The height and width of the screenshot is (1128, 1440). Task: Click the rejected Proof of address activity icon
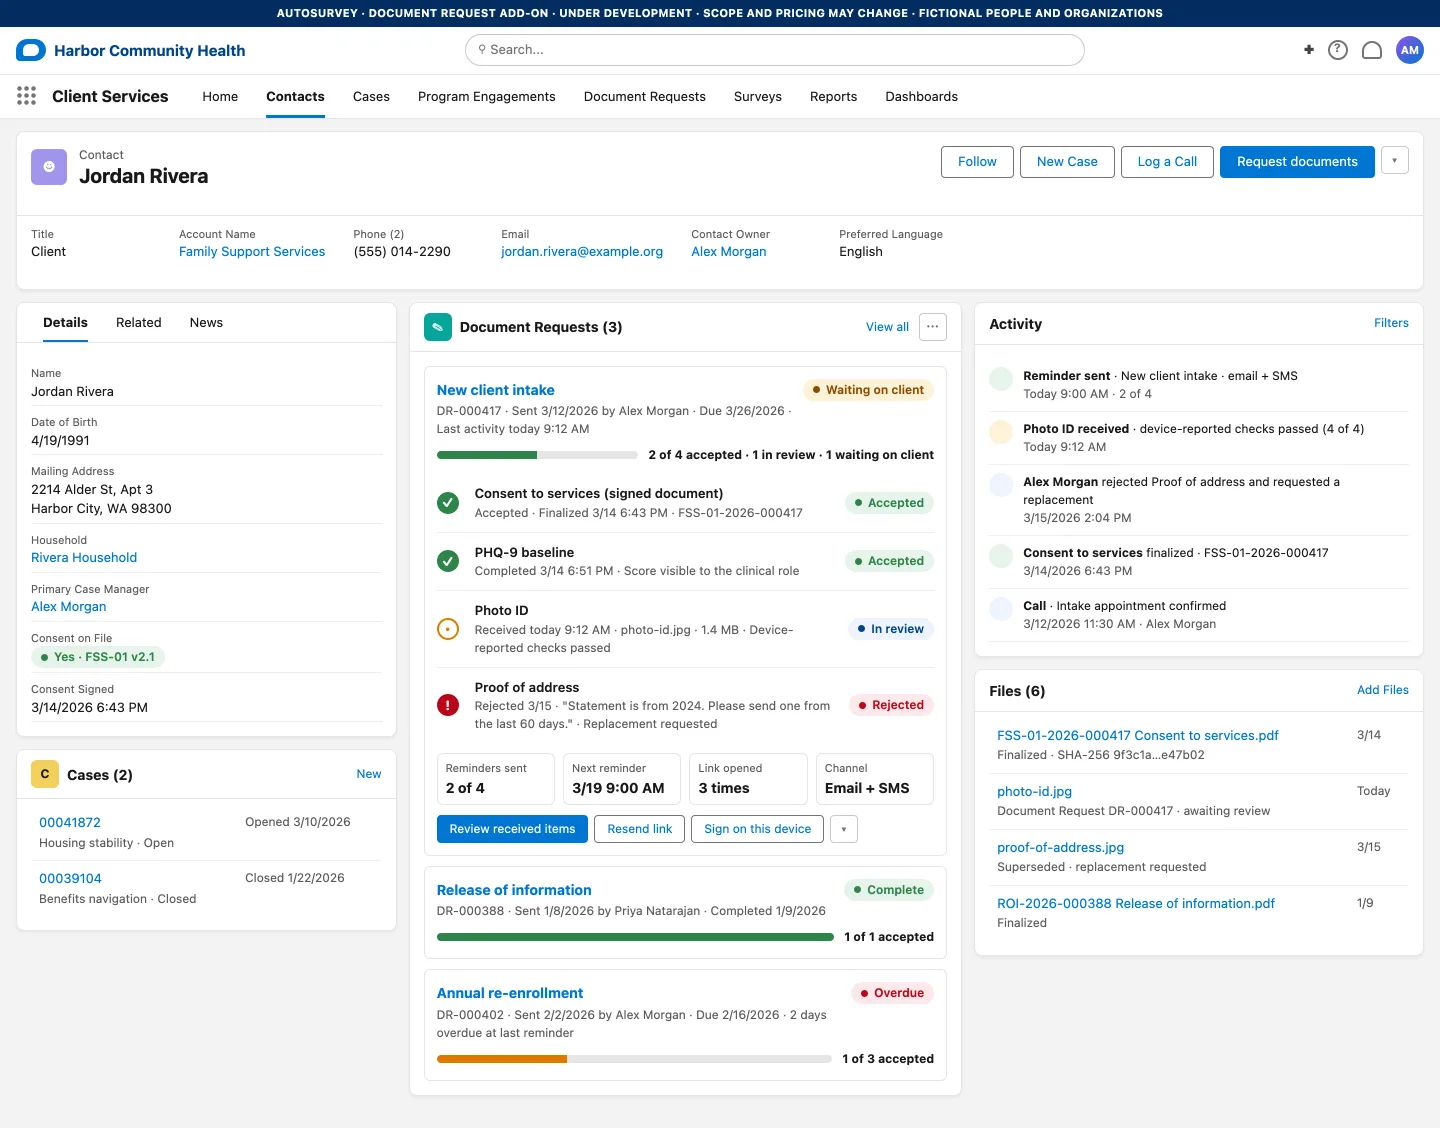click(x=1001, y=485)
